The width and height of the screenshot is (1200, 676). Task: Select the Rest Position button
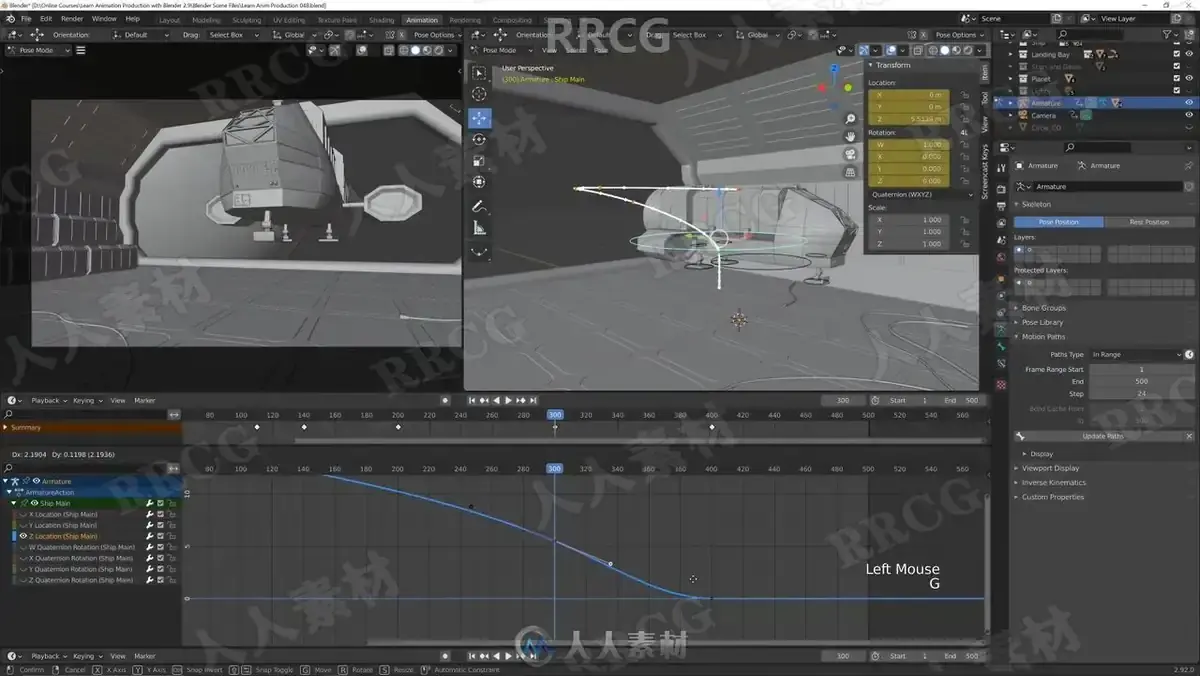tap(1149, 222)
